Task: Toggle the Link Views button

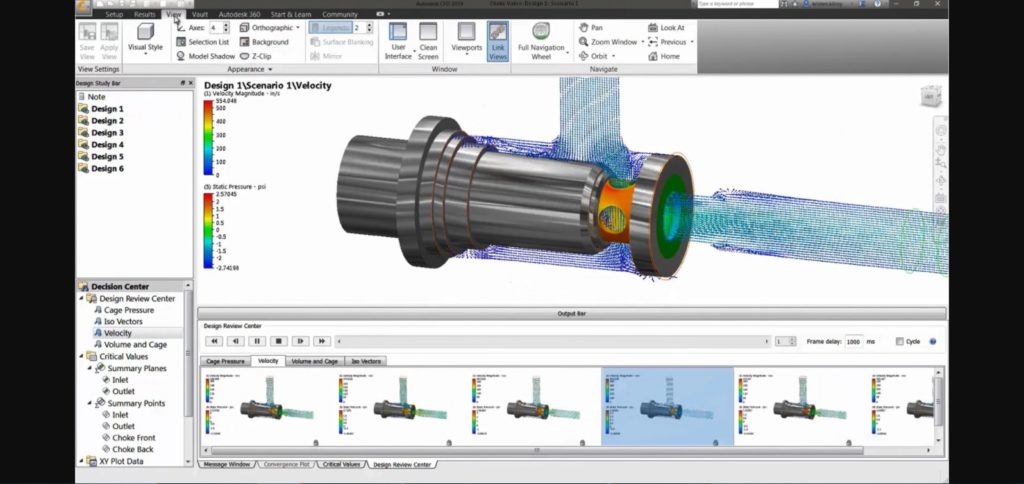Action: click(498, 41)
